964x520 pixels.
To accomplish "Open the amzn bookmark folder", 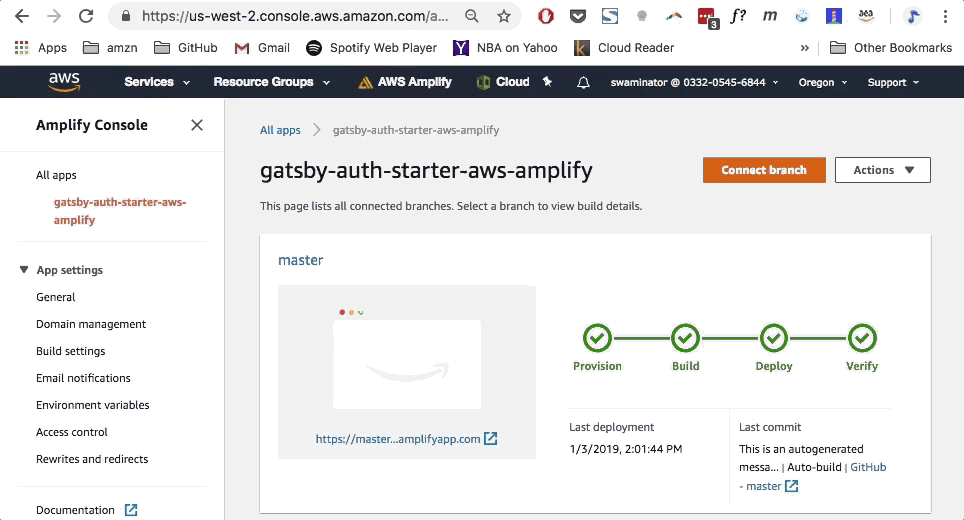I will coord(110,47).
